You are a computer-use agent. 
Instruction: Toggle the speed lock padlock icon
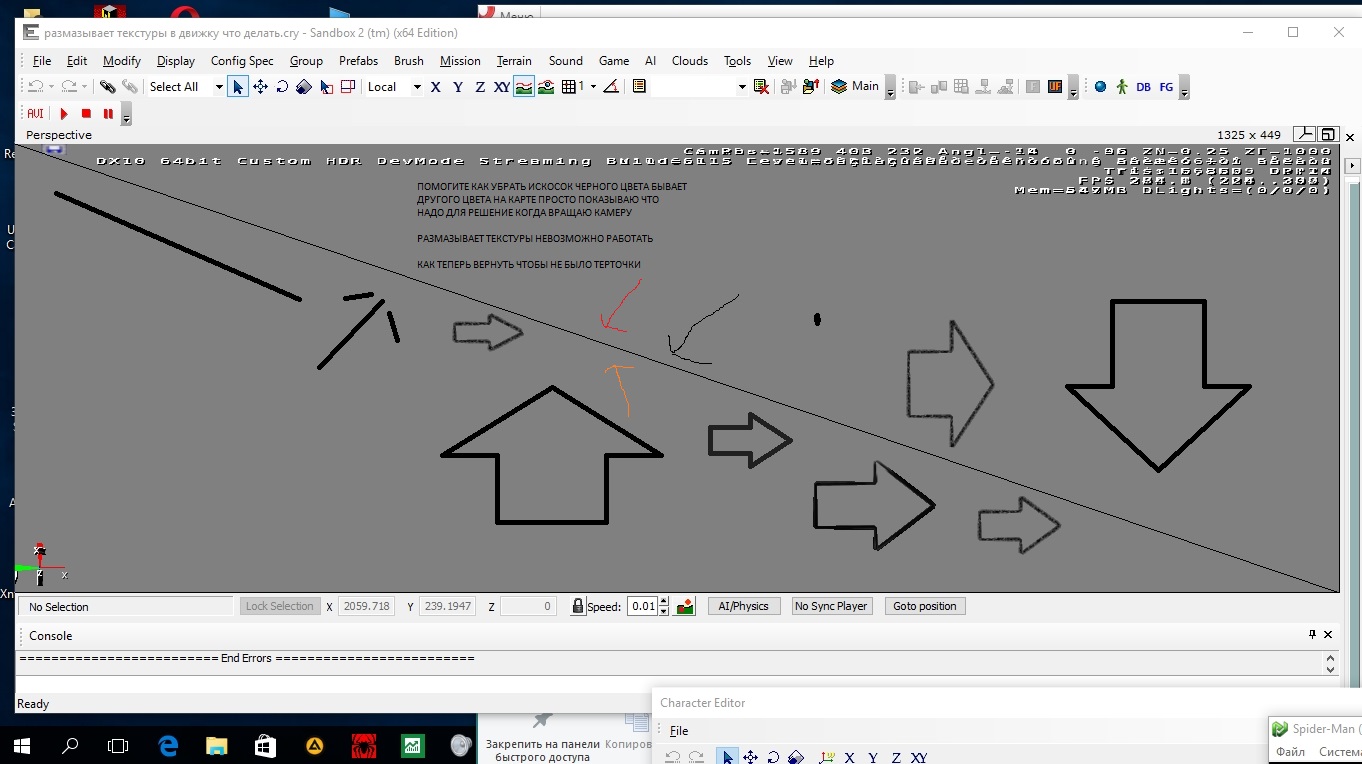[x=577, y=606]
